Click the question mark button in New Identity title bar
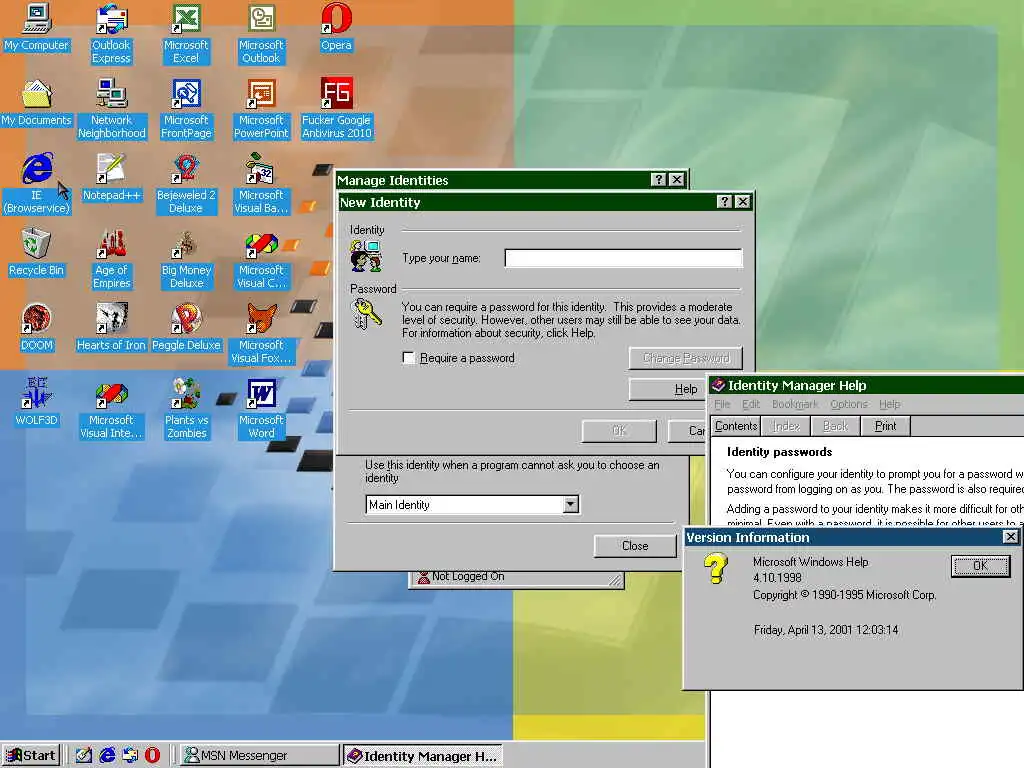This screenshot has height=768, width=1024. pyautogui.click(x=724, y=202)
